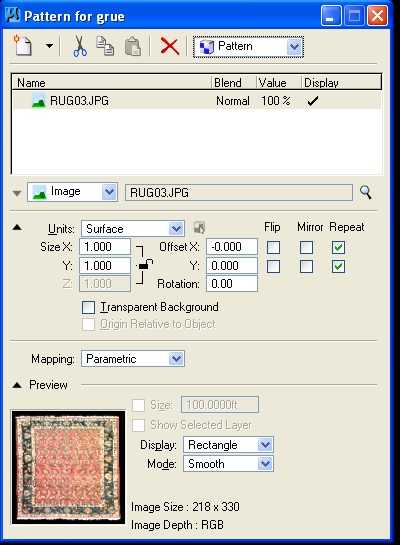Toggle the Size X/Y aspect lock icon
Image resolution: width=400 pixels, height=545 pixels.
point(144,265)
